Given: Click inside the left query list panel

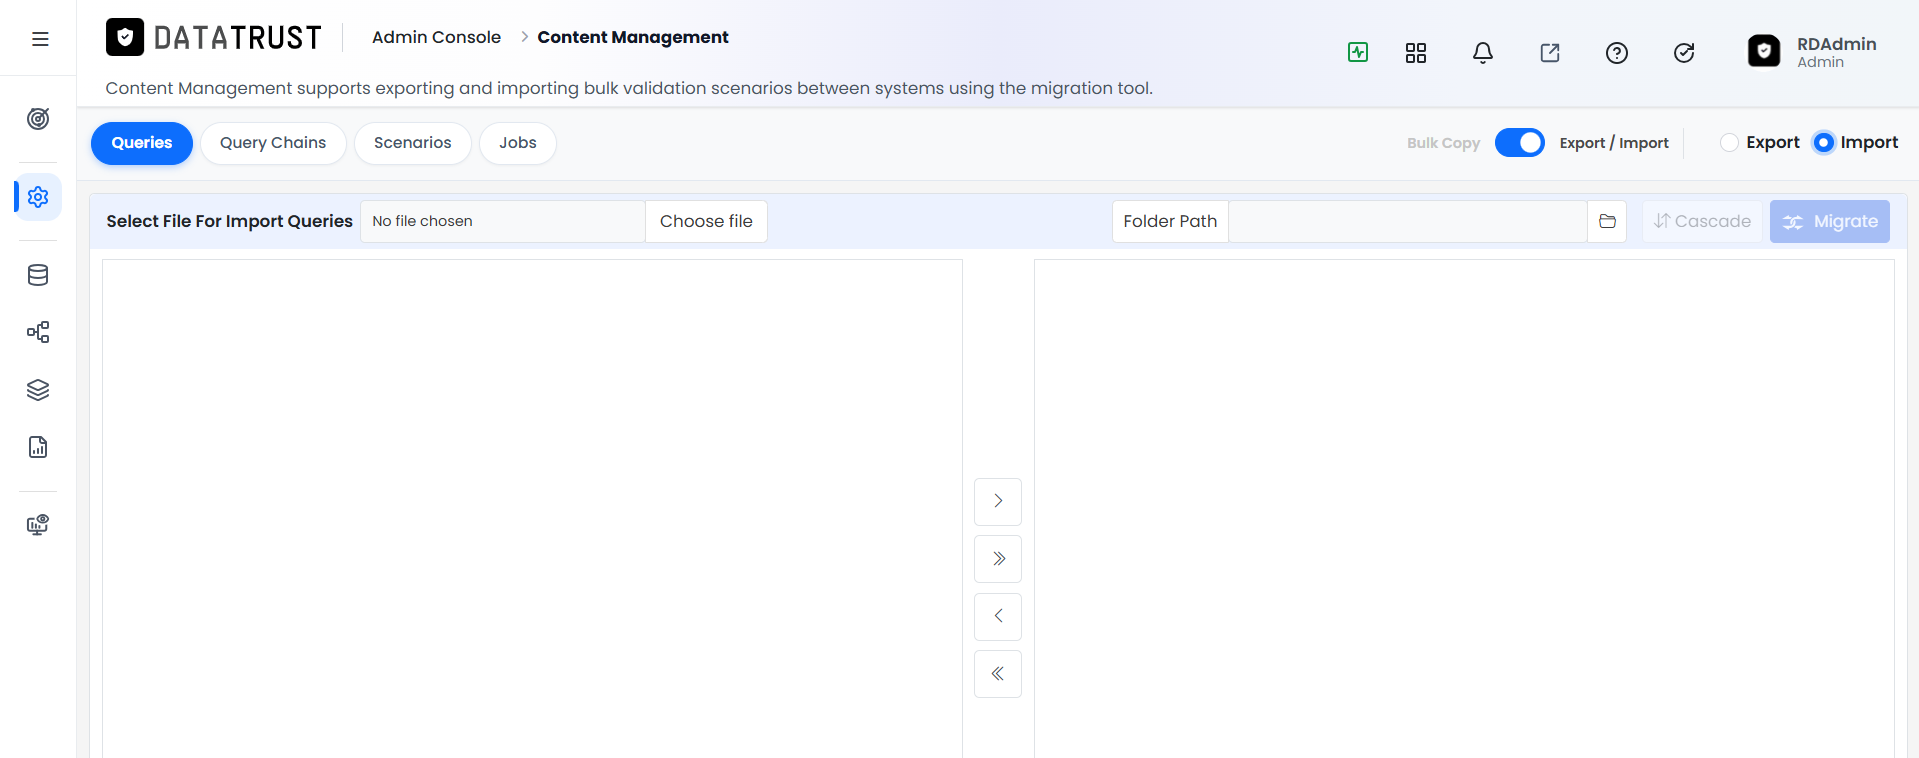Looking at the screenshot, I should pos(532,508).
